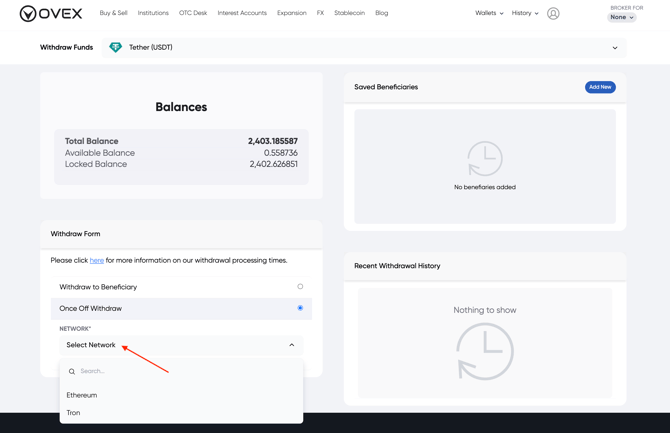Open the Broker For None dropdown
Viewport: 670px width, 433px height.
tap(622, 17)
